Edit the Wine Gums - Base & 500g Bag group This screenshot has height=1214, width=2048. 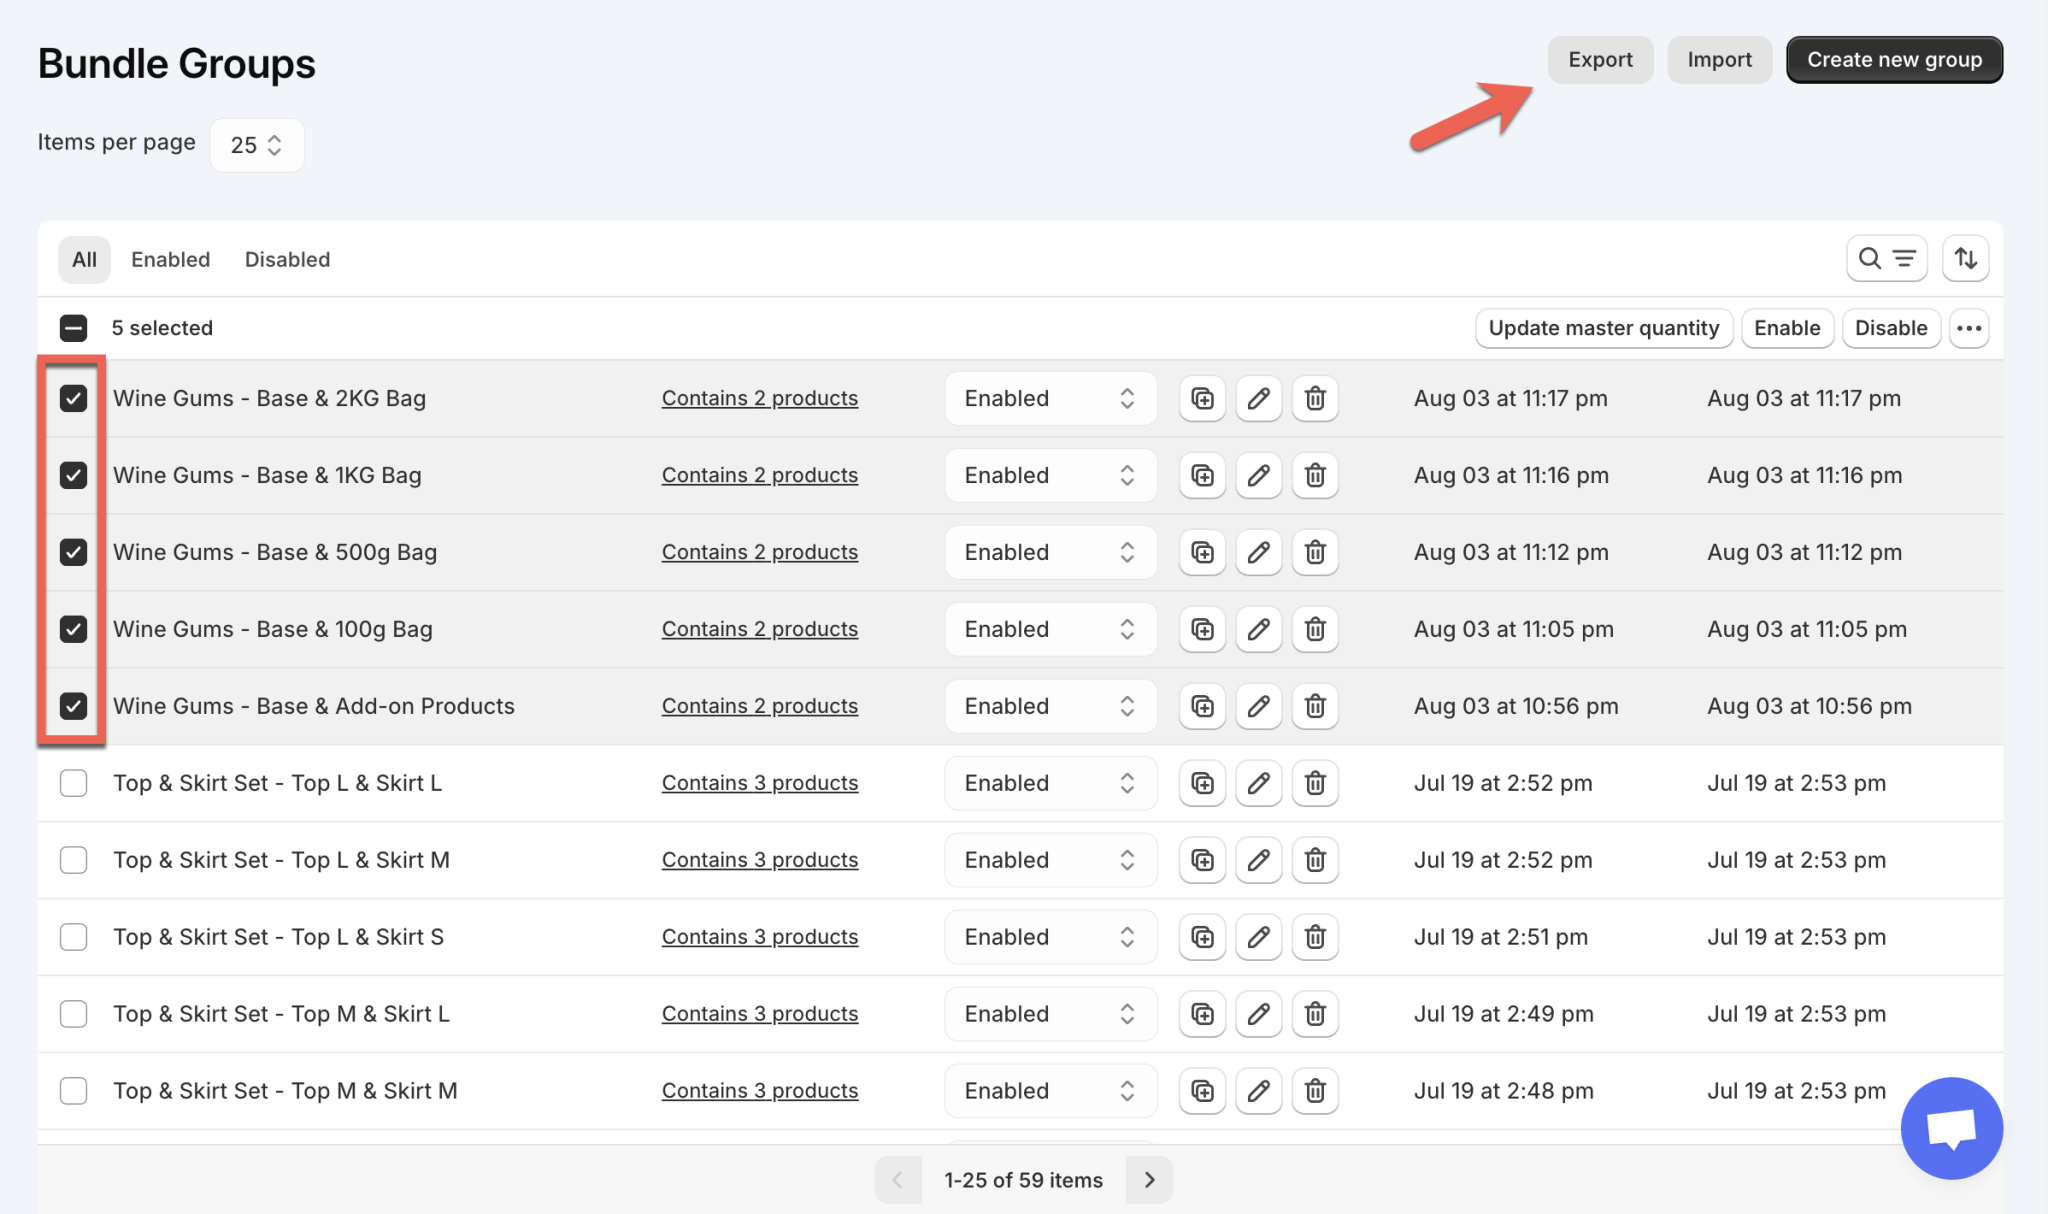tap(1258, 552)
